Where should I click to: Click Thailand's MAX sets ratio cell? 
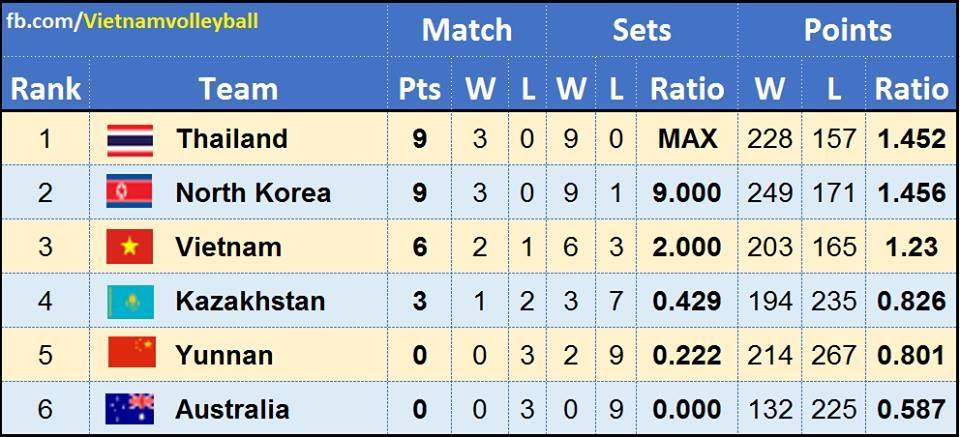pos(687,138)
